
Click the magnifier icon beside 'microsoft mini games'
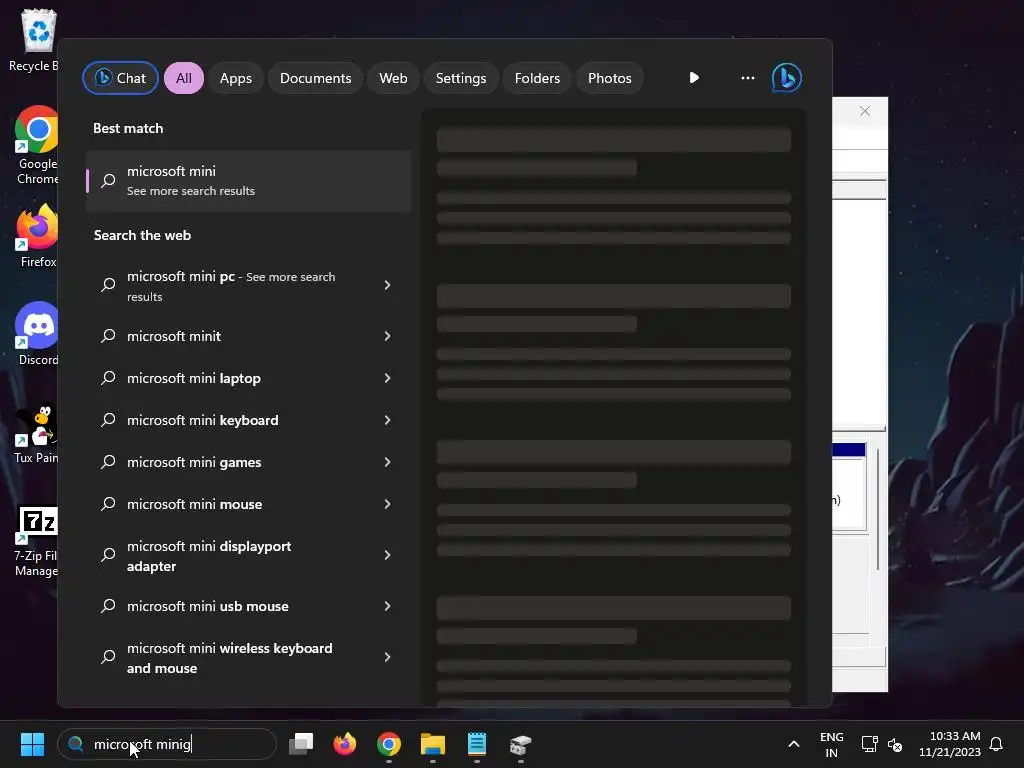click(x=108, y=462)
